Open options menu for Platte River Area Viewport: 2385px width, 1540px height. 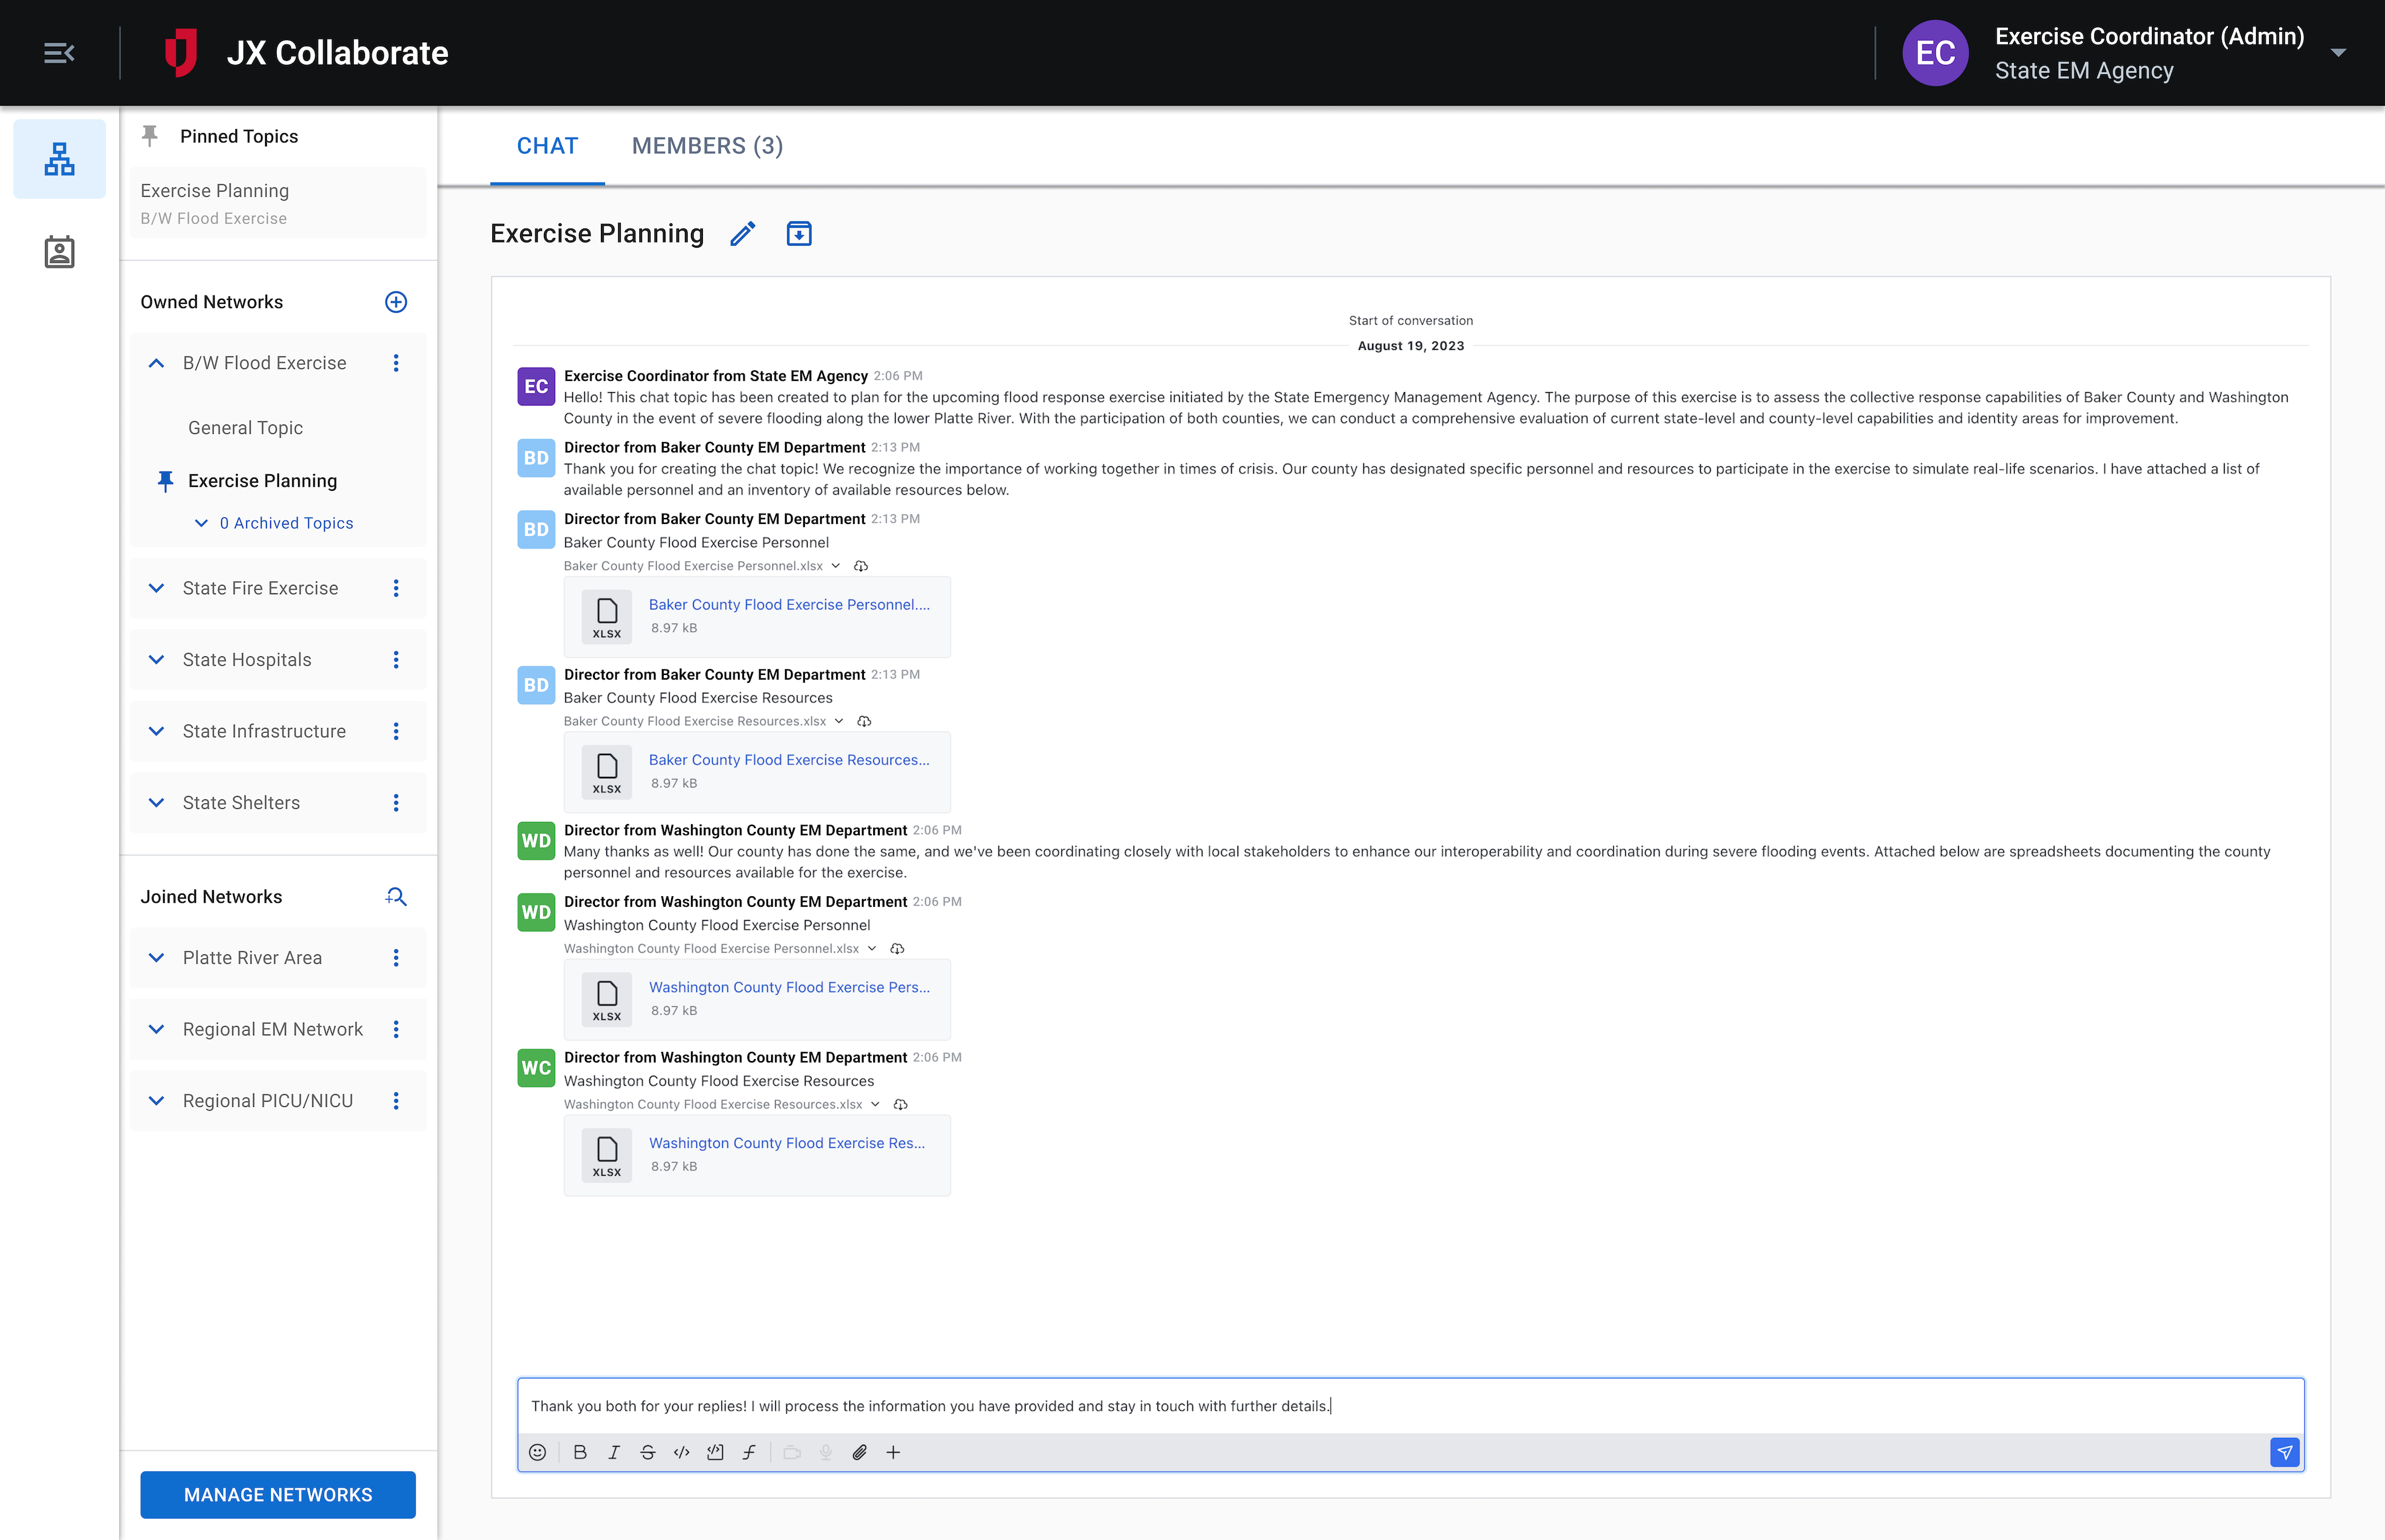pos(396,958)
